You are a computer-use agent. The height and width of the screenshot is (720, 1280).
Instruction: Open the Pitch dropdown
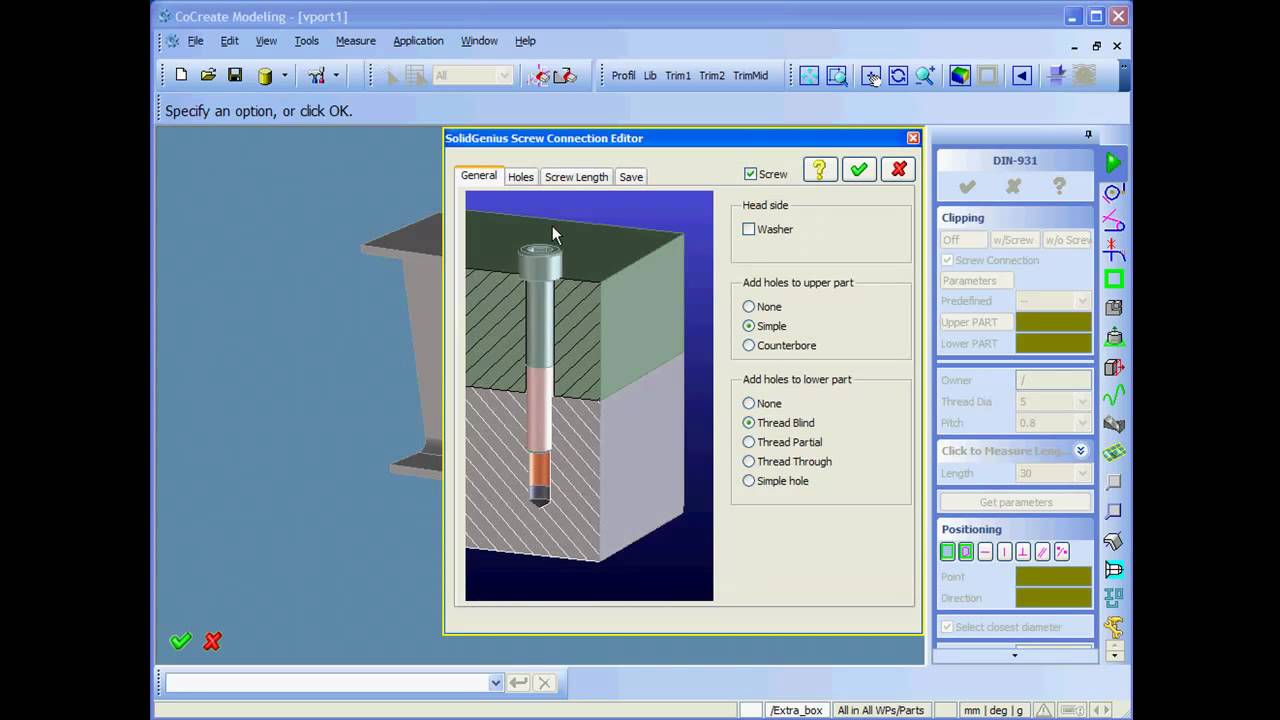pos(1082,423)
